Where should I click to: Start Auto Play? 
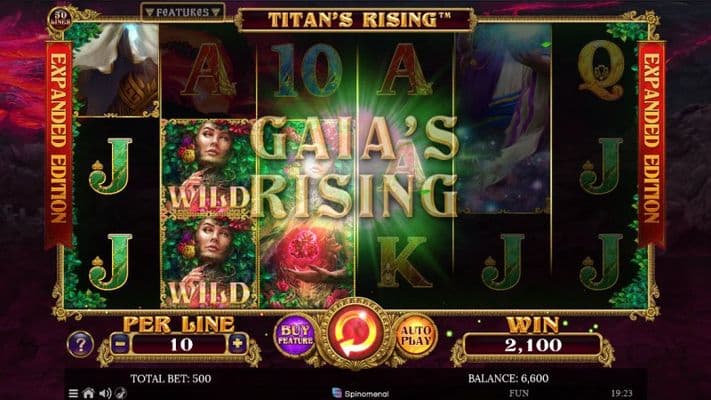pyautogui.click(x=416, y=336)
